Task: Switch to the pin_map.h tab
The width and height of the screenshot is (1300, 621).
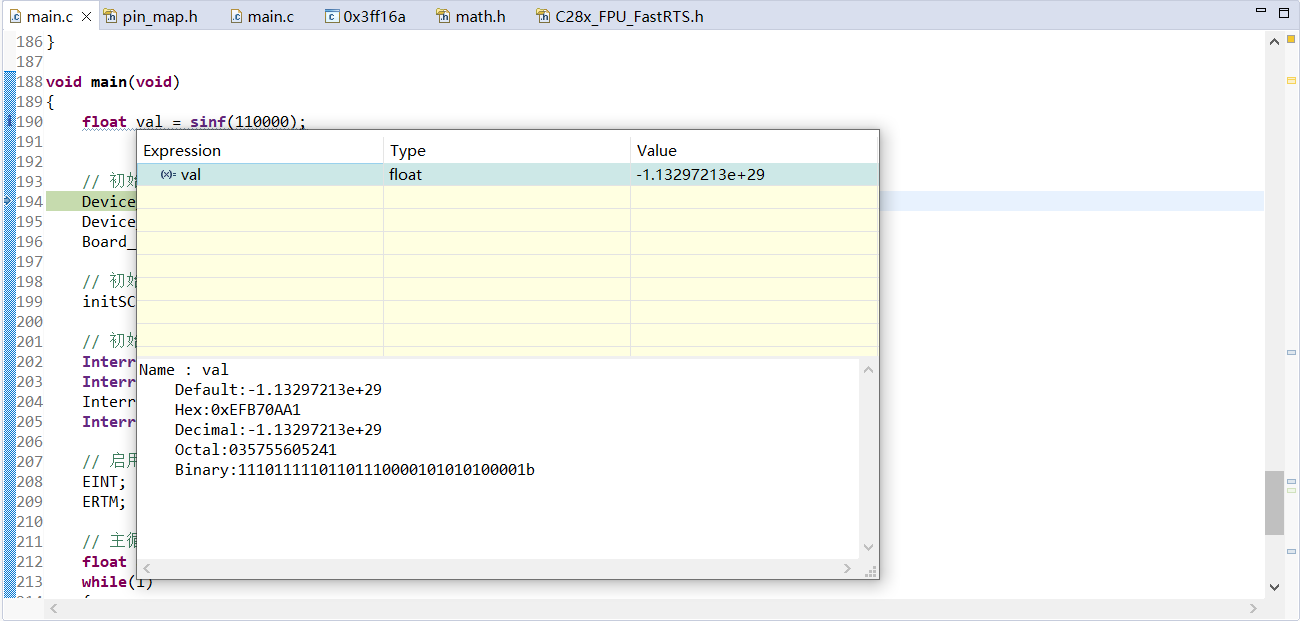Action: pyautogui.click(x=158, y=17)
